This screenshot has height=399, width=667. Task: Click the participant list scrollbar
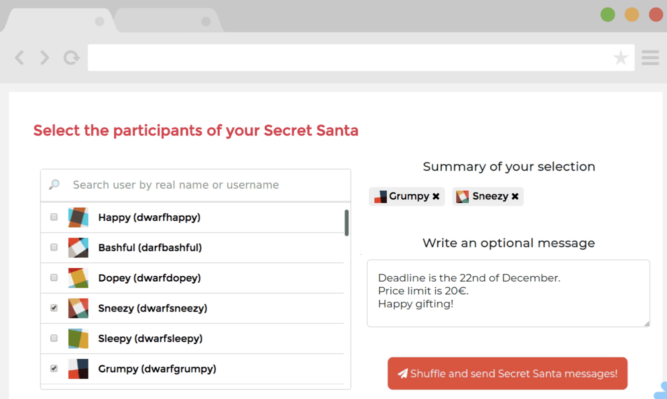[x=347, y=222]
